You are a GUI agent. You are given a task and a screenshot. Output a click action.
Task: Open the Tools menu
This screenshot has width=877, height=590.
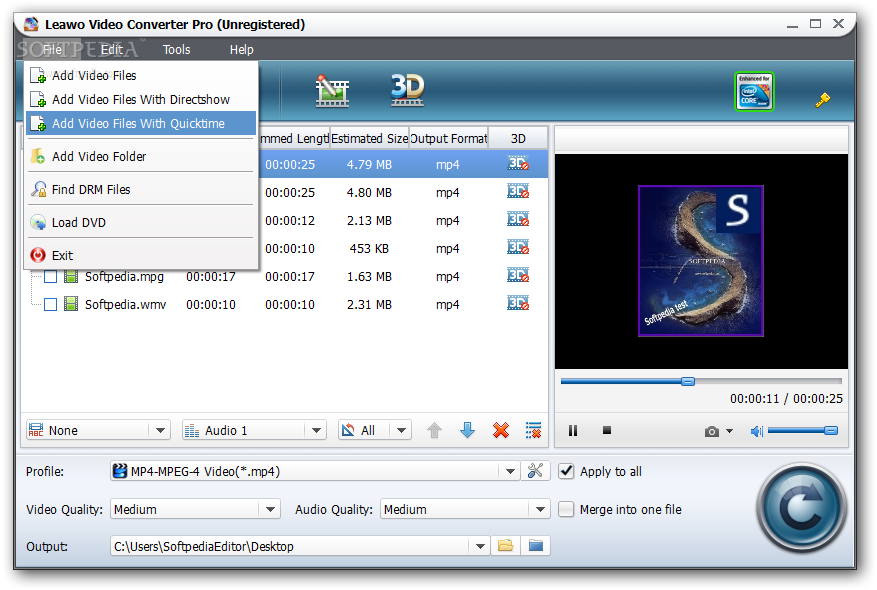pyautogui.click(x=177, y=50)
